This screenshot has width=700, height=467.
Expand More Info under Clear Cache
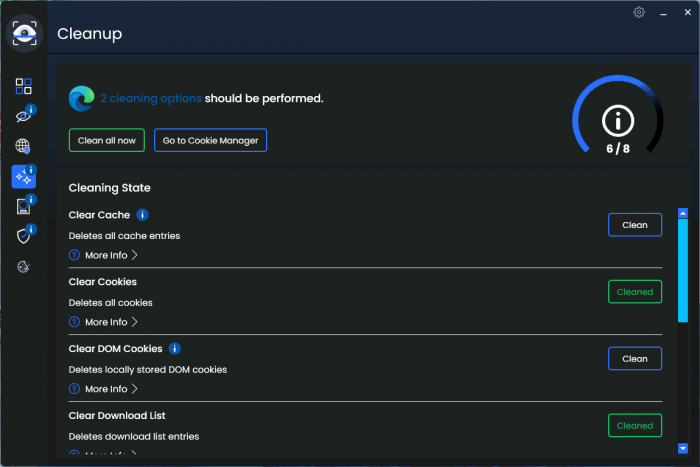click(x=104, y=255)
